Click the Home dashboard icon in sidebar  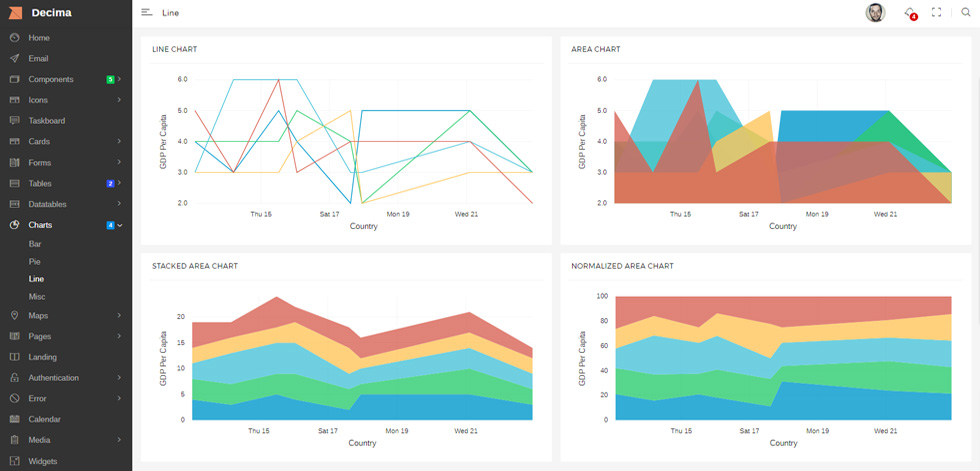pos(15,37)
